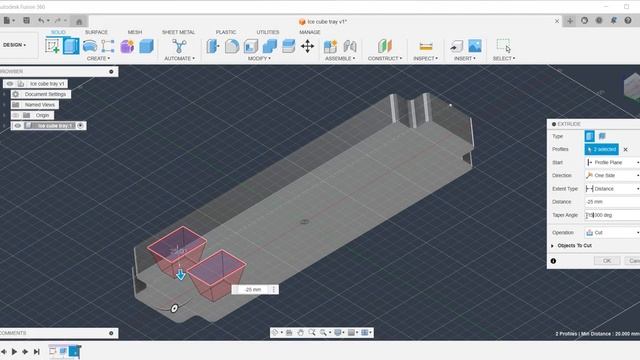Close the Ice cube tray v1 document tab

coord(557,21)
